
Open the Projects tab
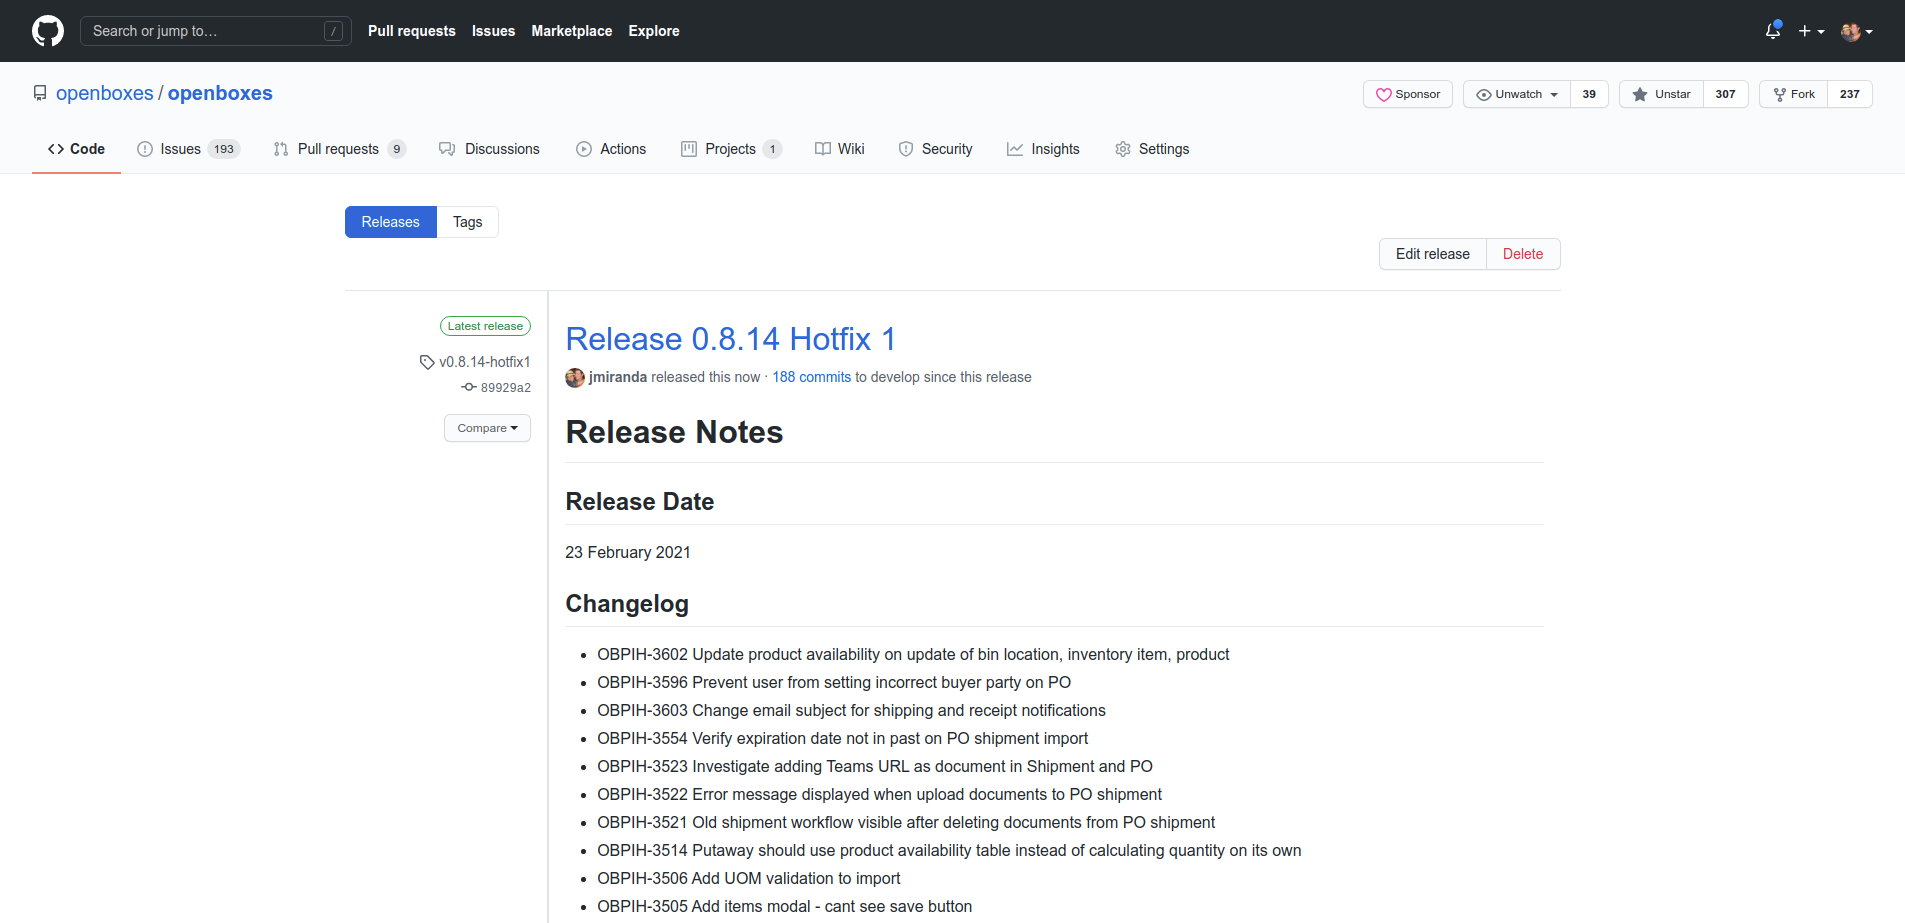731,149
